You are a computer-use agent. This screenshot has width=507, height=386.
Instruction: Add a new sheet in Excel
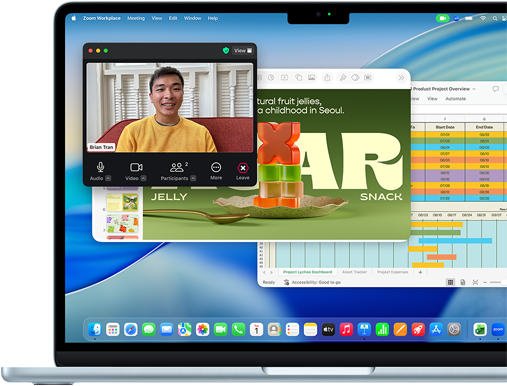(x=420, y=272)
